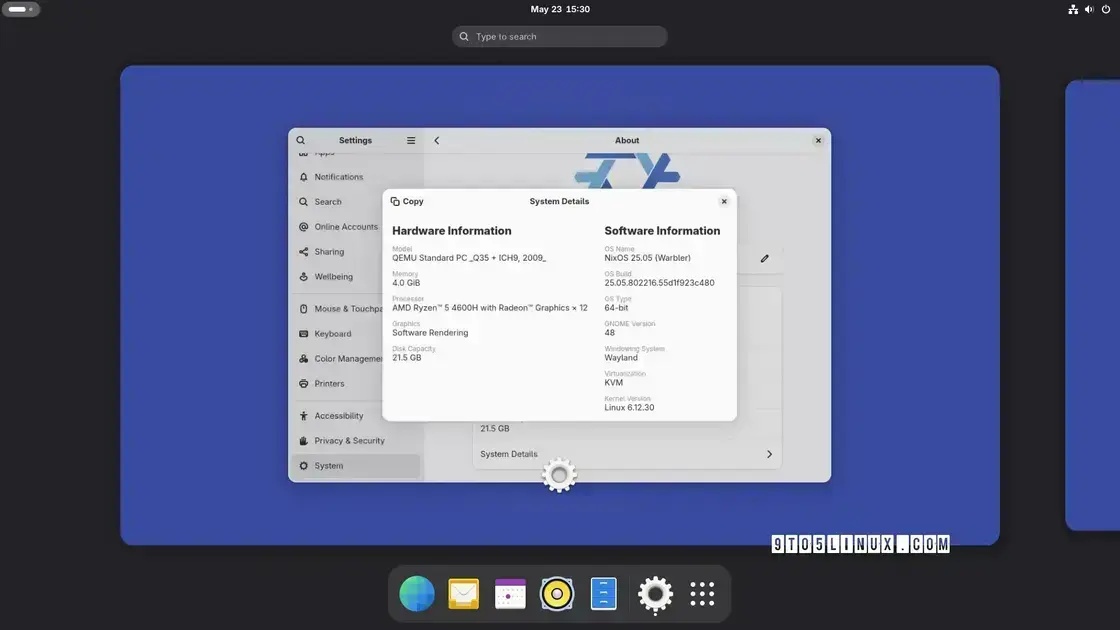1120x630 pixels.
Task: Open the System Details row
Action: tap(626, 454)
